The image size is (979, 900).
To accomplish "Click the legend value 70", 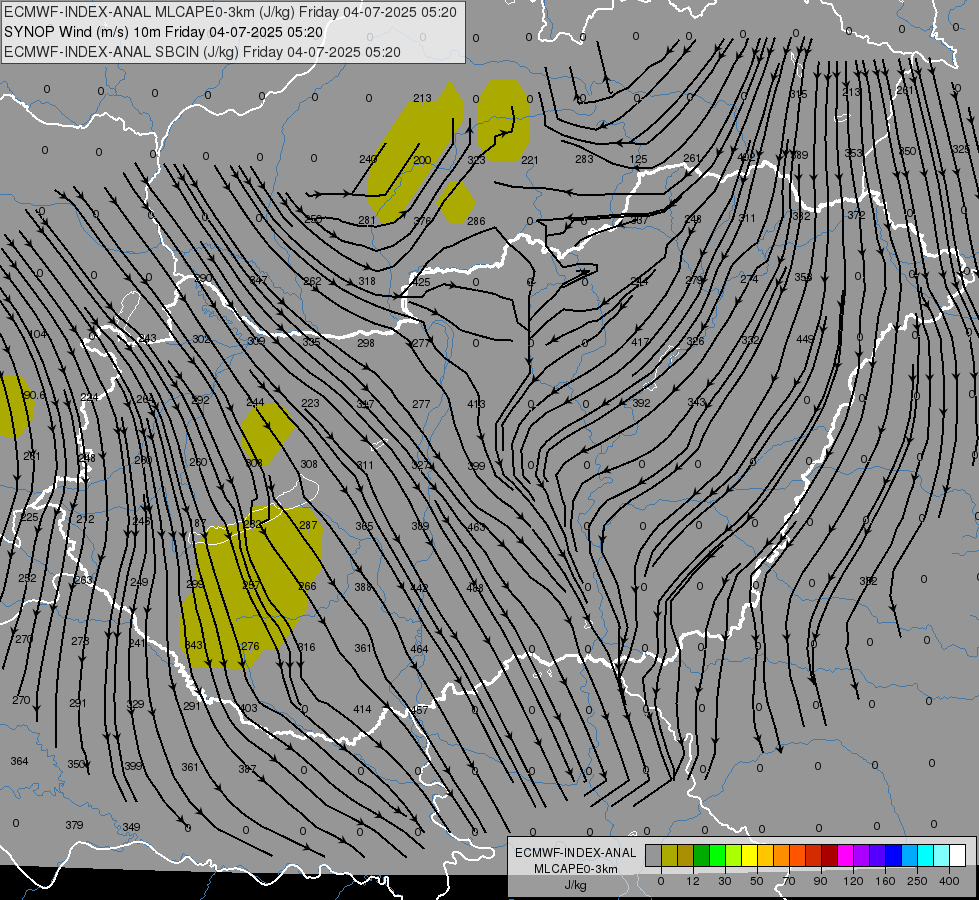I will (x=789, y=881).
